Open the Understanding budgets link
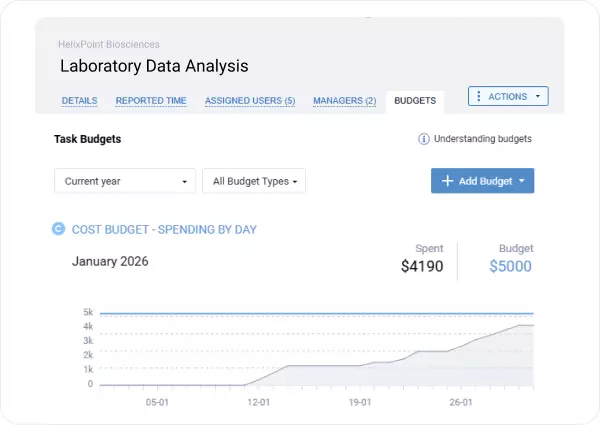 pos(483,139)
